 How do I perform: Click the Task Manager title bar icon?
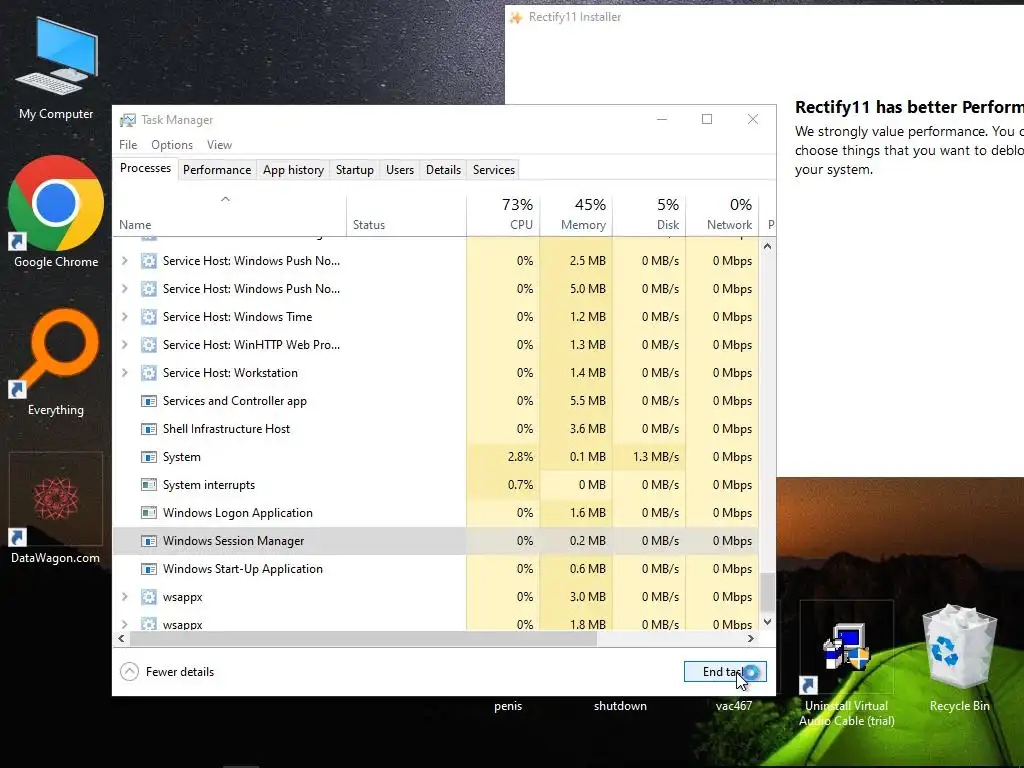click(128, 120)
